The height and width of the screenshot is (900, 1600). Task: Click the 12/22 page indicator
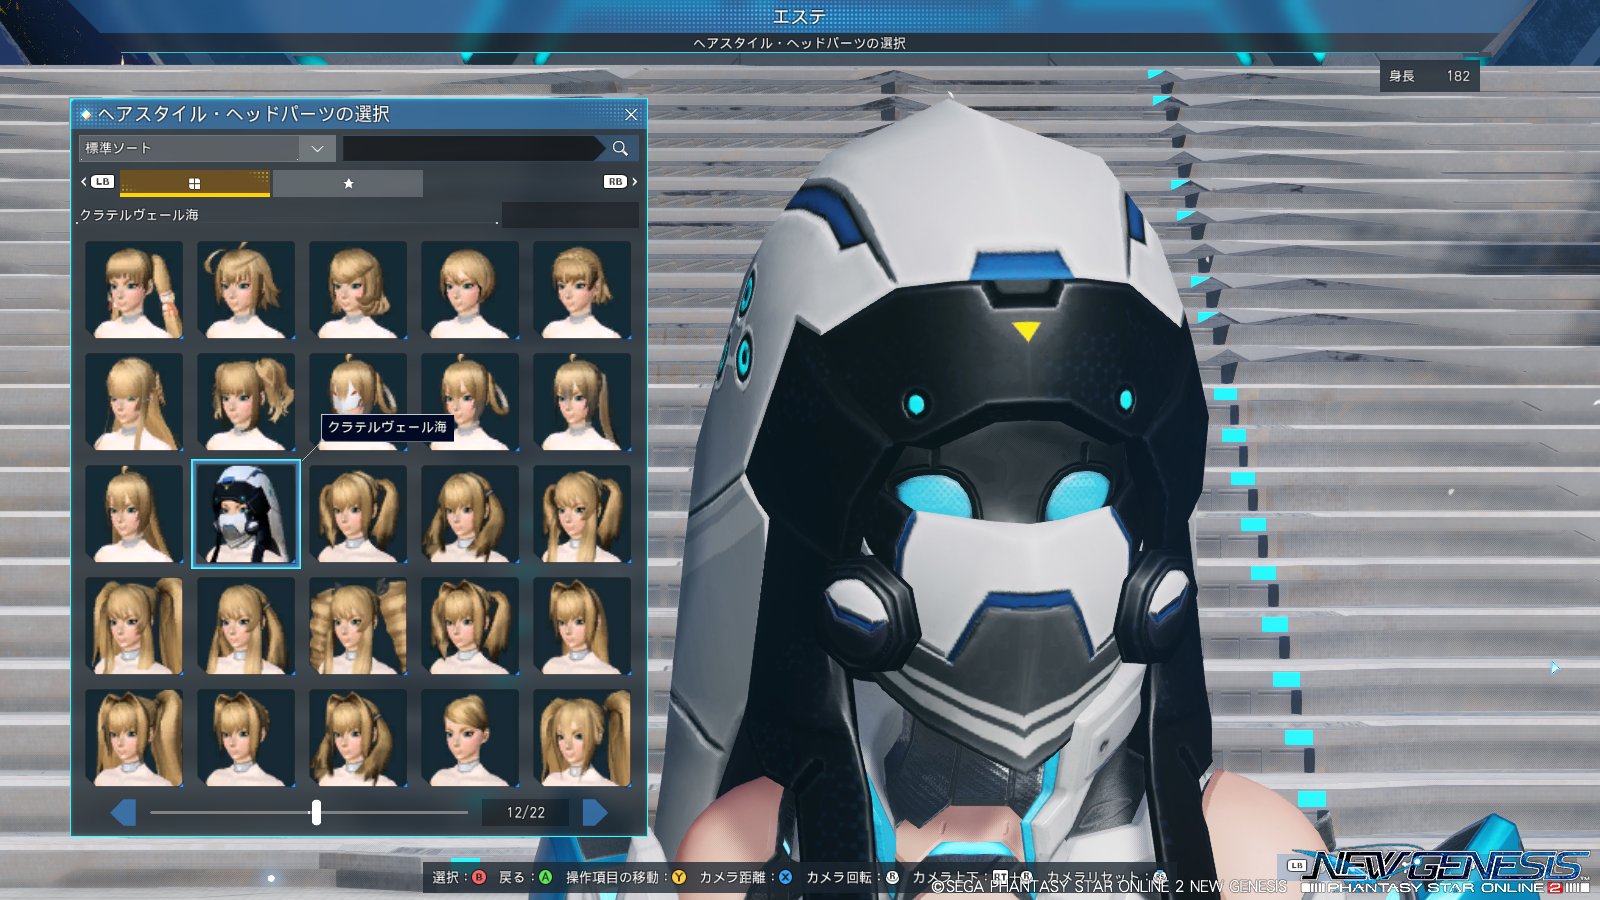click(526, 813)
